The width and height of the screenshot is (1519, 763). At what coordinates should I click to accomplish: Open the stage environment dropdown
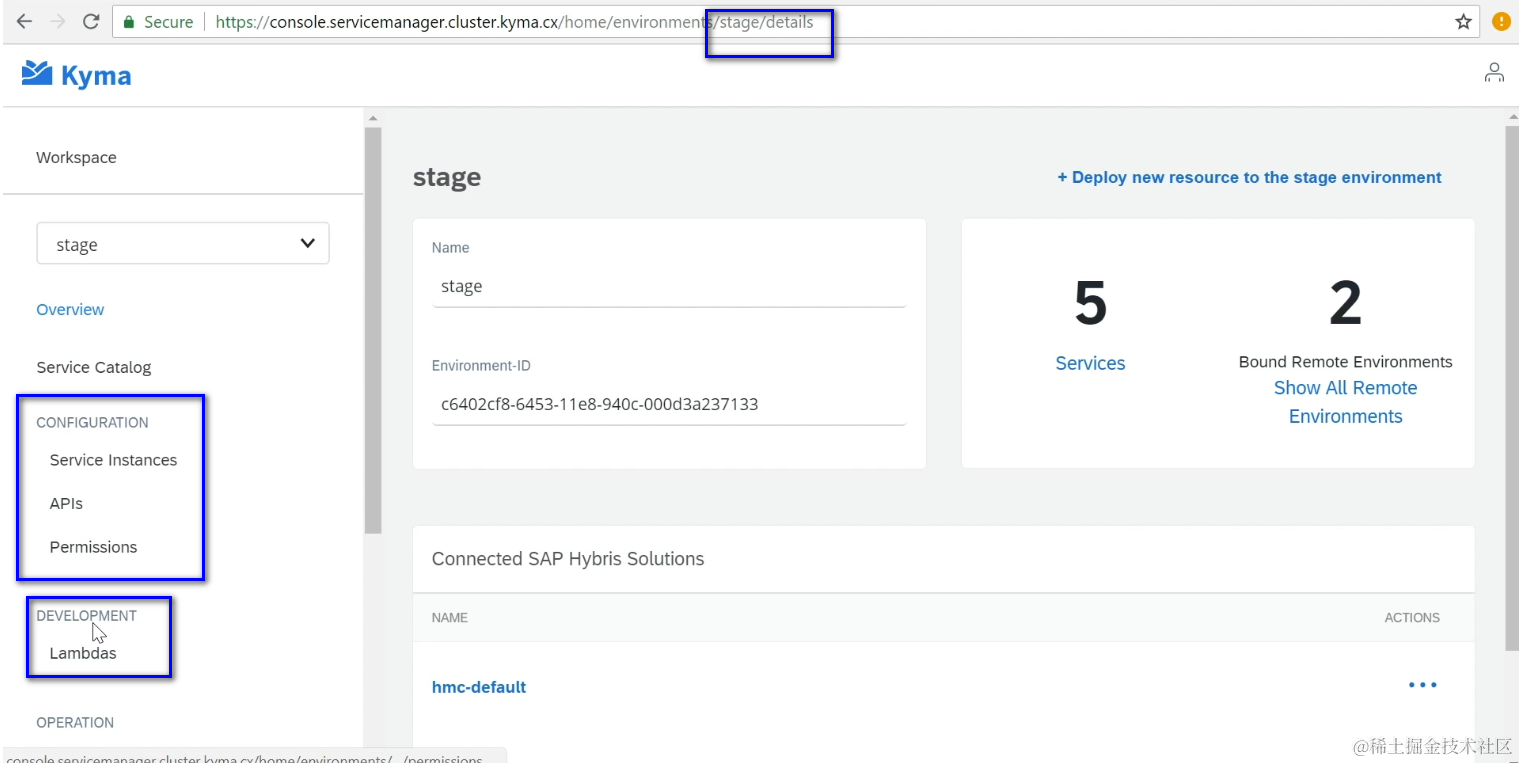coord(183,244)
